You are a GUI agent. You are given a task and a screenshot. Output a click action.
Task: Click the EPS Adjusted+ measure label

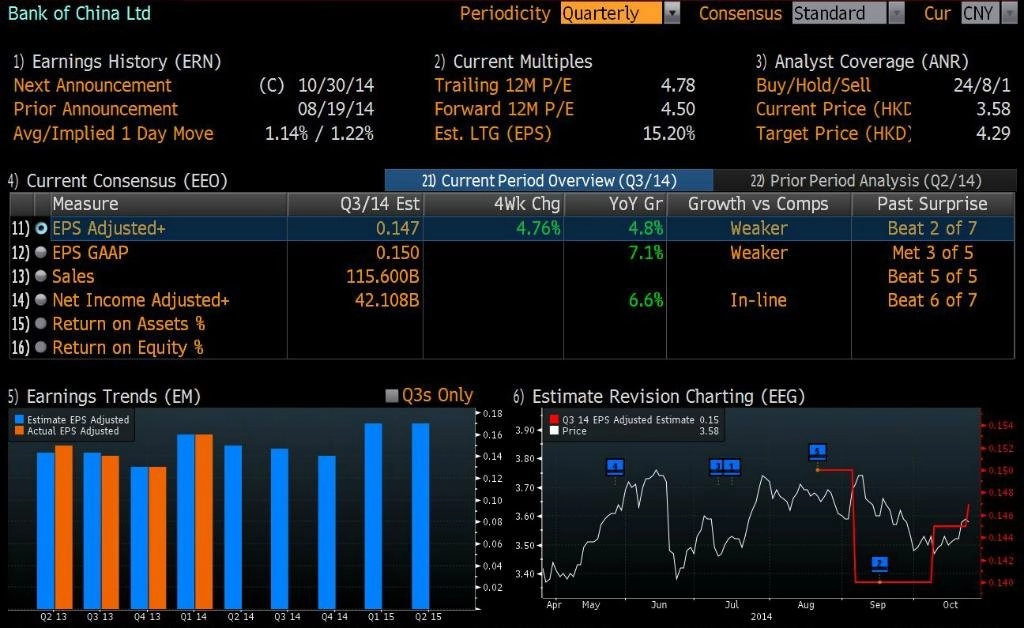click(109, 228)
